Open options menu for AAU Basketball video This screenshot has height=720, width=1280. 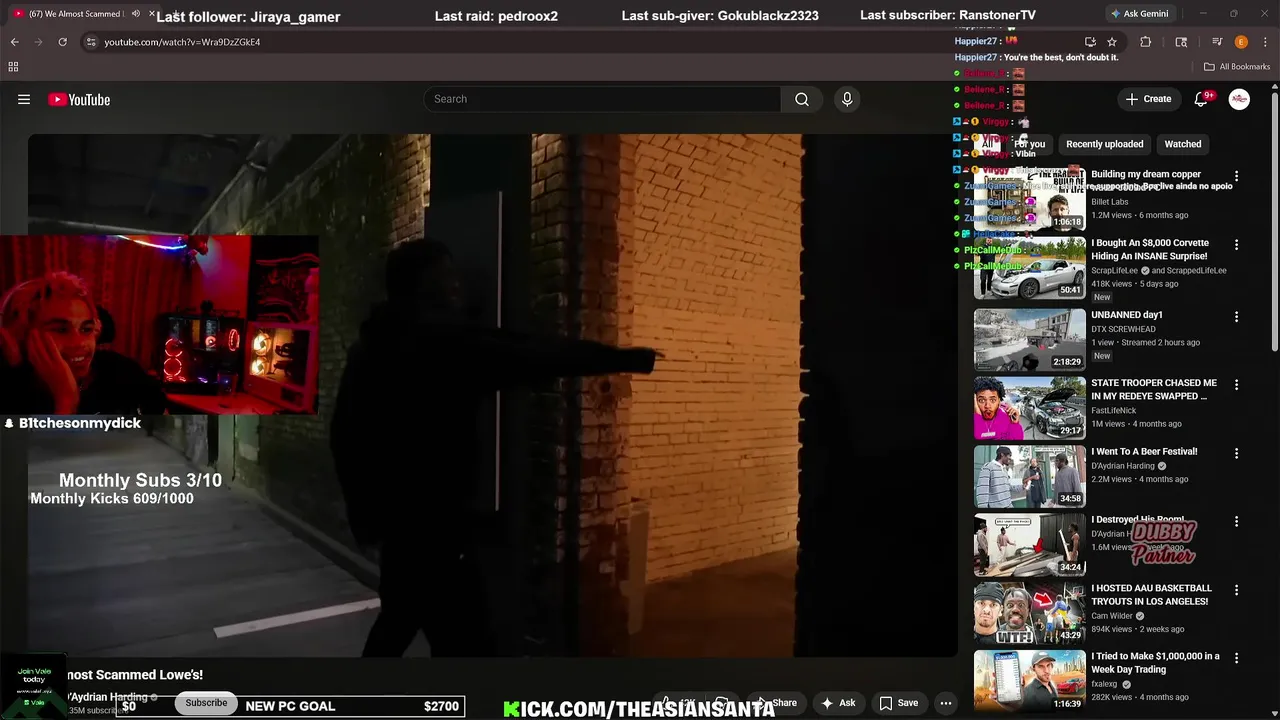[x=1236, y=590]
